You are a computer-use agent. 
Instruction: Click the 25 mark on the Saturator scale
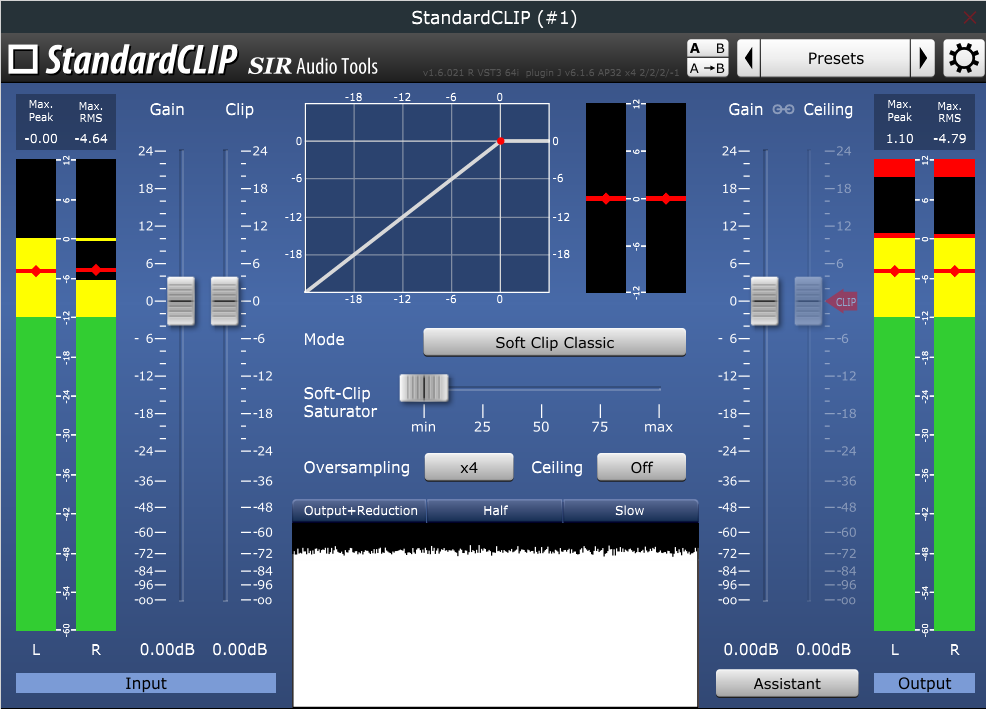[482, 427]
